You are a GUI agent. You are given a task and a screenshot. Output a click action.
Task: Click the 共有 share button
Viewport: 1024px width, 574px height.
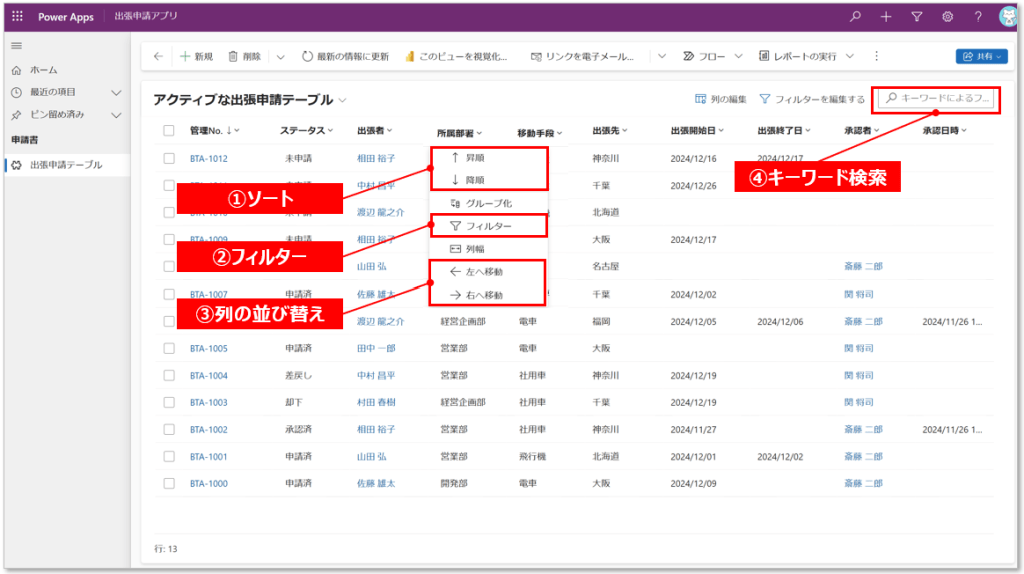(980, 57)
